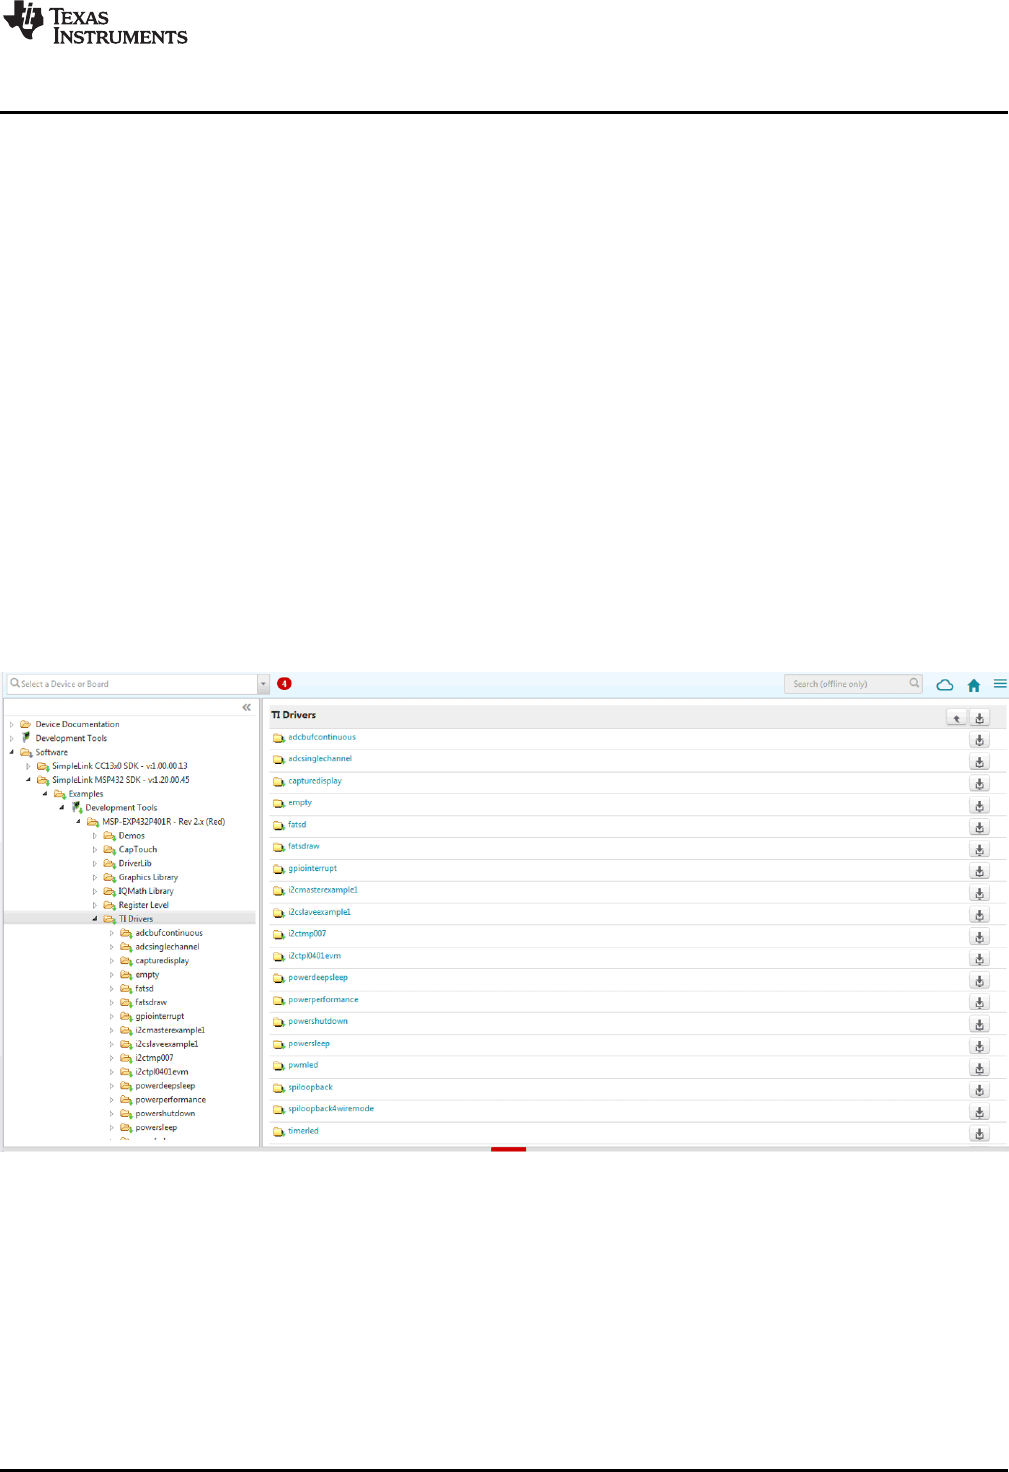The height and width of the screenshot is (1472, 1009).
Task: Open i2ctpl0401evm link in list
Action: [x=315, y=956]
